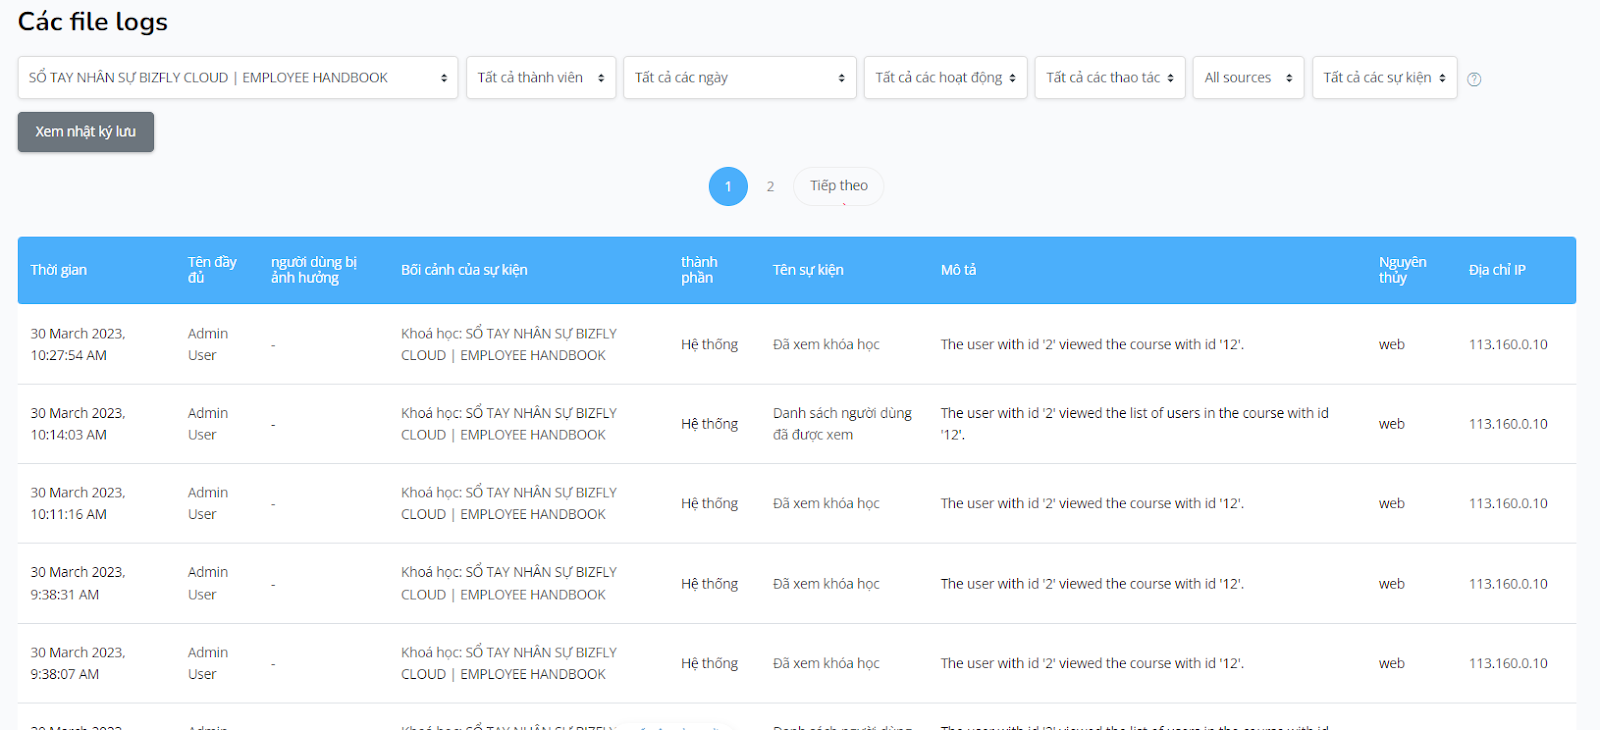The image size is (1600, 730).
Task: Click the help question mark icon
Action: coord(1474,79)
